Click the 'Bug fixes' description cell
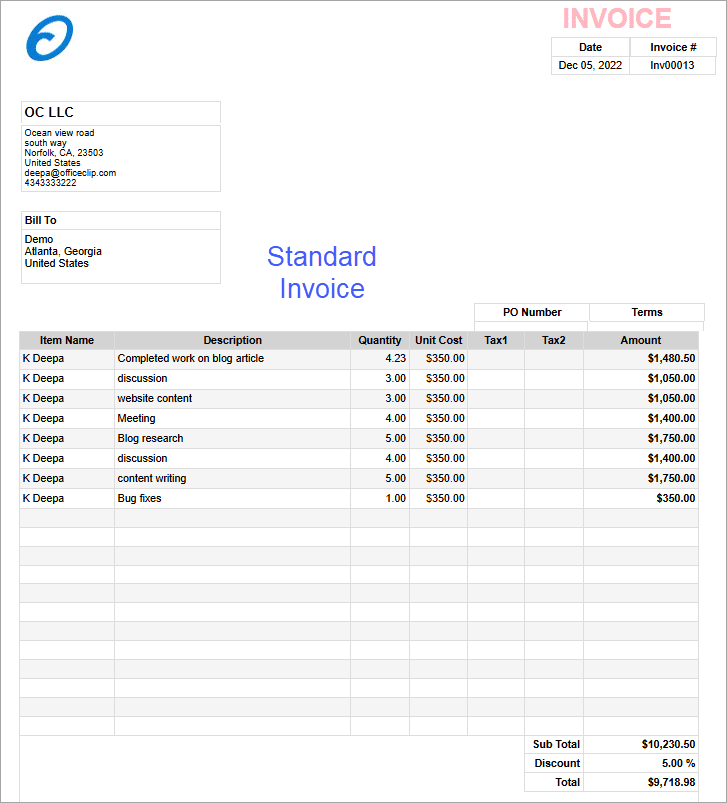 click(x=139, y=498)
